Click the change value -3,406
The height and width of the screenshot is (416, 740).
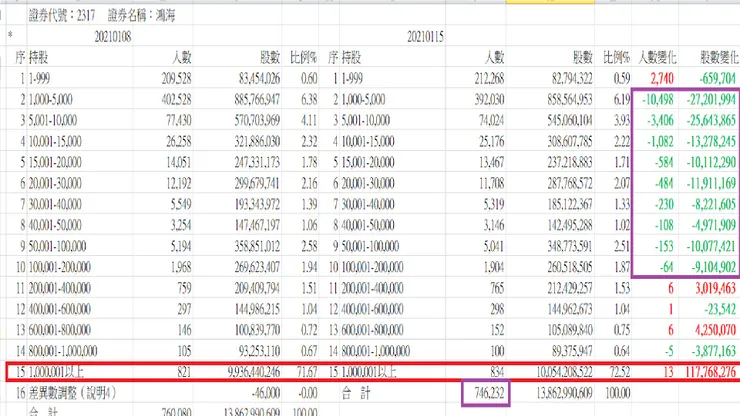[x=660, y=120]
